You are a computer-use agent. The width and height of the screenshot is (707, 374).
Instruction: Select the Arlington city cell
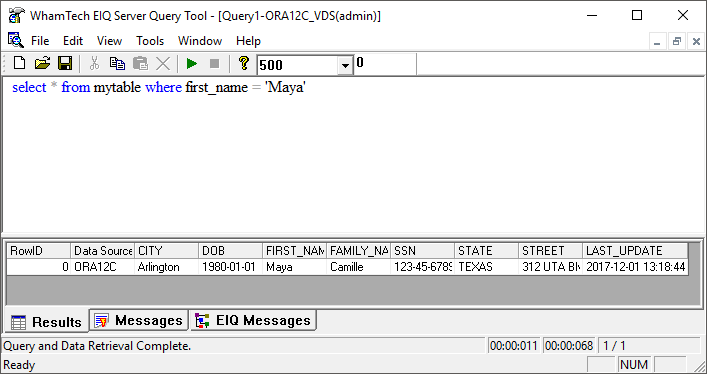point(166,267)
